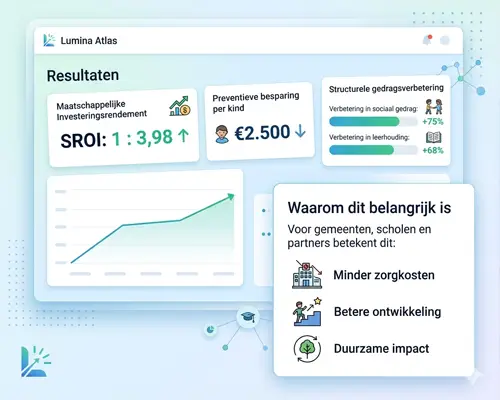Open notifications bell with red dot
The width and height of the screenshot is (500, 400).
click(427, 40)
